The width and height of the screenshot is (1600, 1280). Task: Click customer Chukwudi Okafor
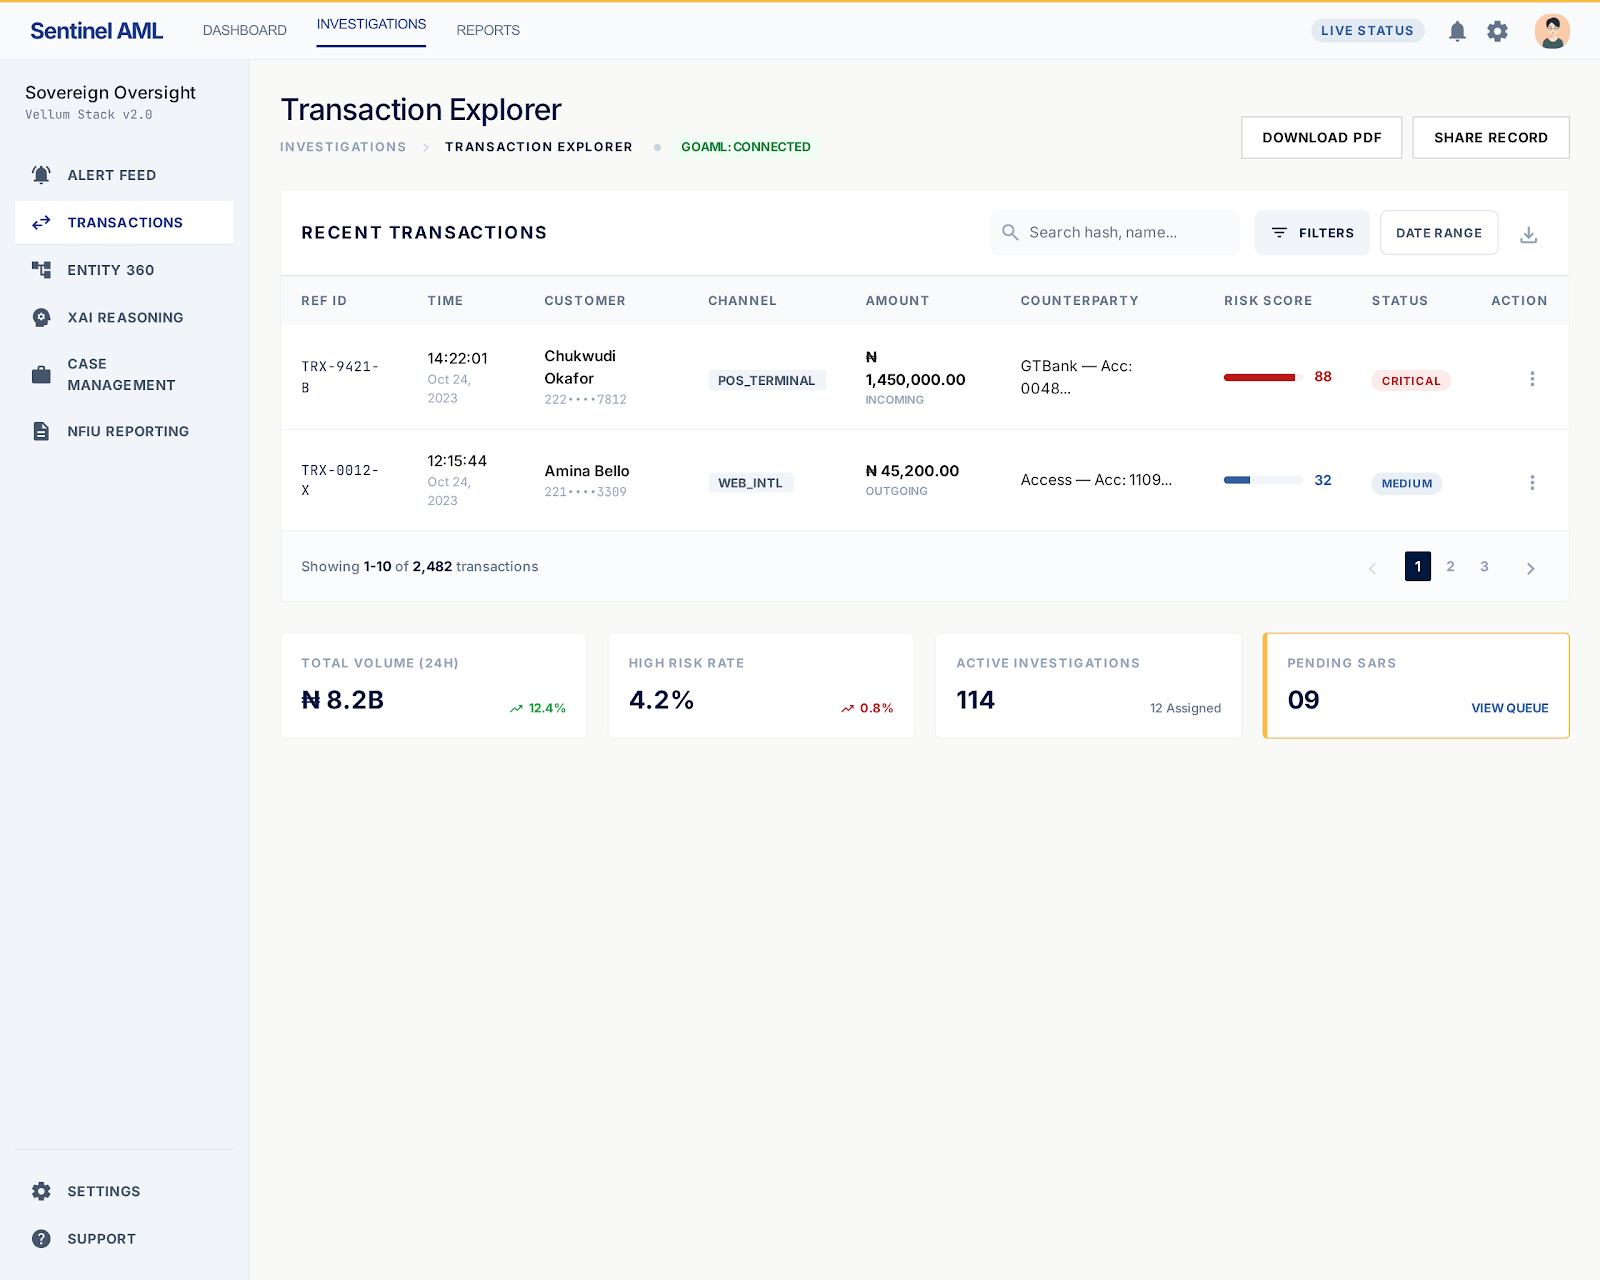click(580, 367)
